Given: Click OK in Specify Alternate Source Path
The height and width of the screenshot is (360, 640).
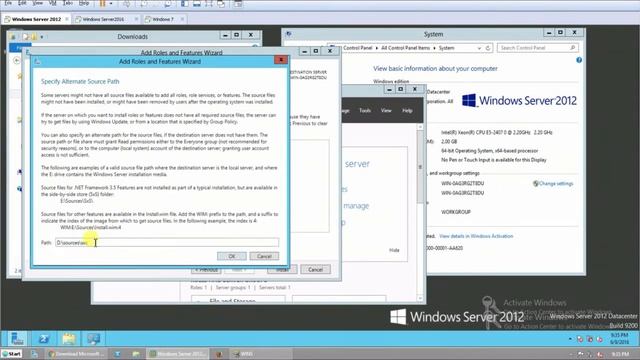Looking at the screenshot, I should [x=231, y=256].
